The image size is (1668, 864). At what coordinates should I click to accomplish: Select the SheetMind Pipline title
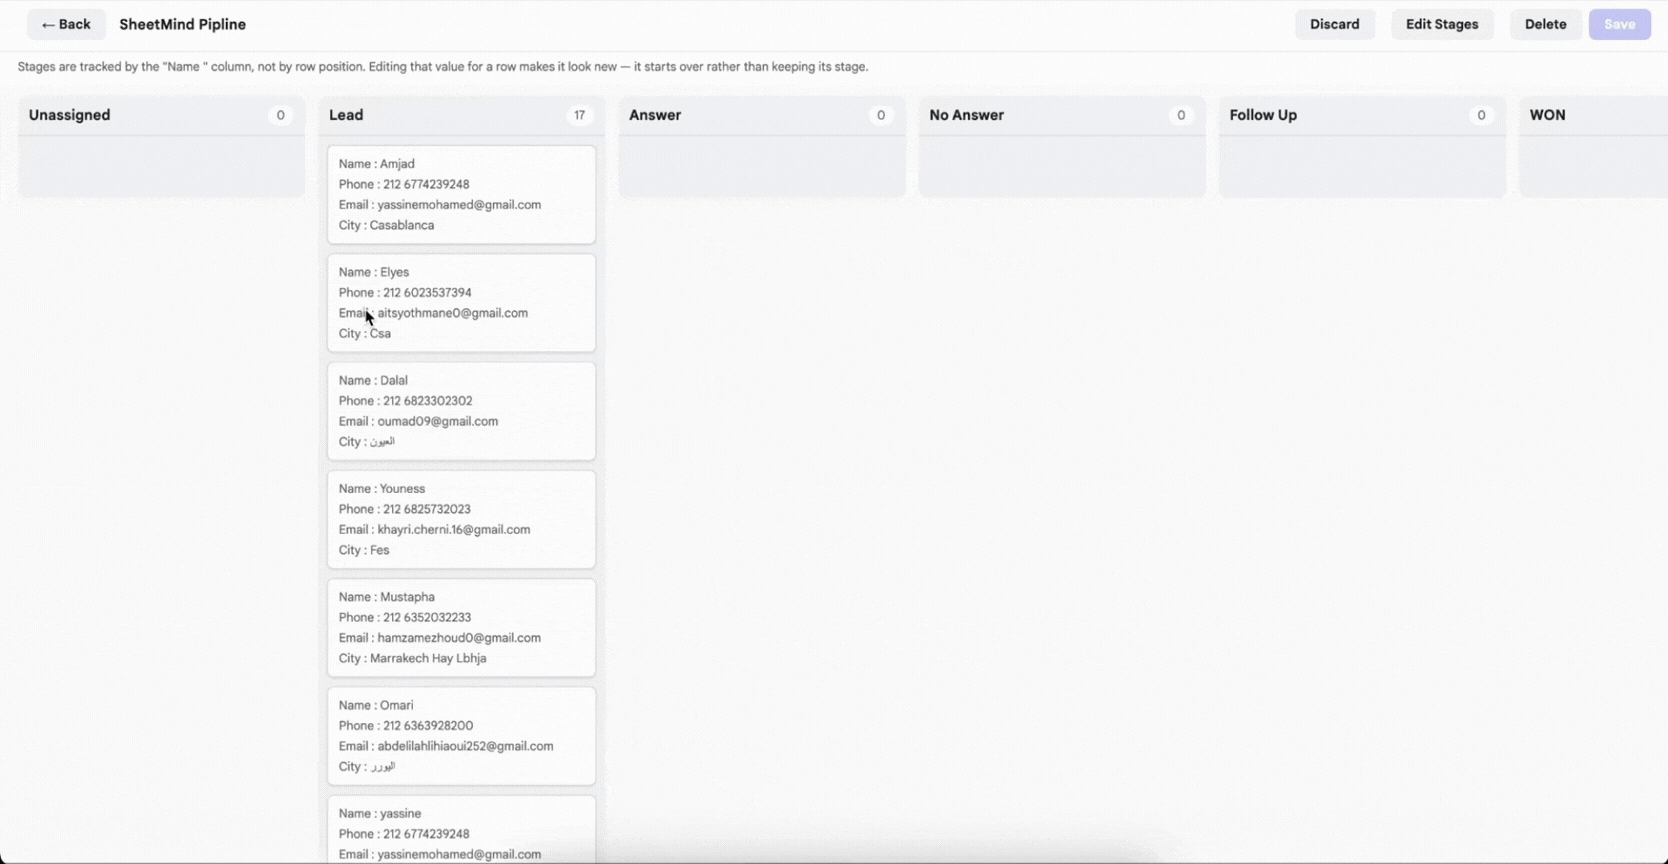tap(182, 24)
